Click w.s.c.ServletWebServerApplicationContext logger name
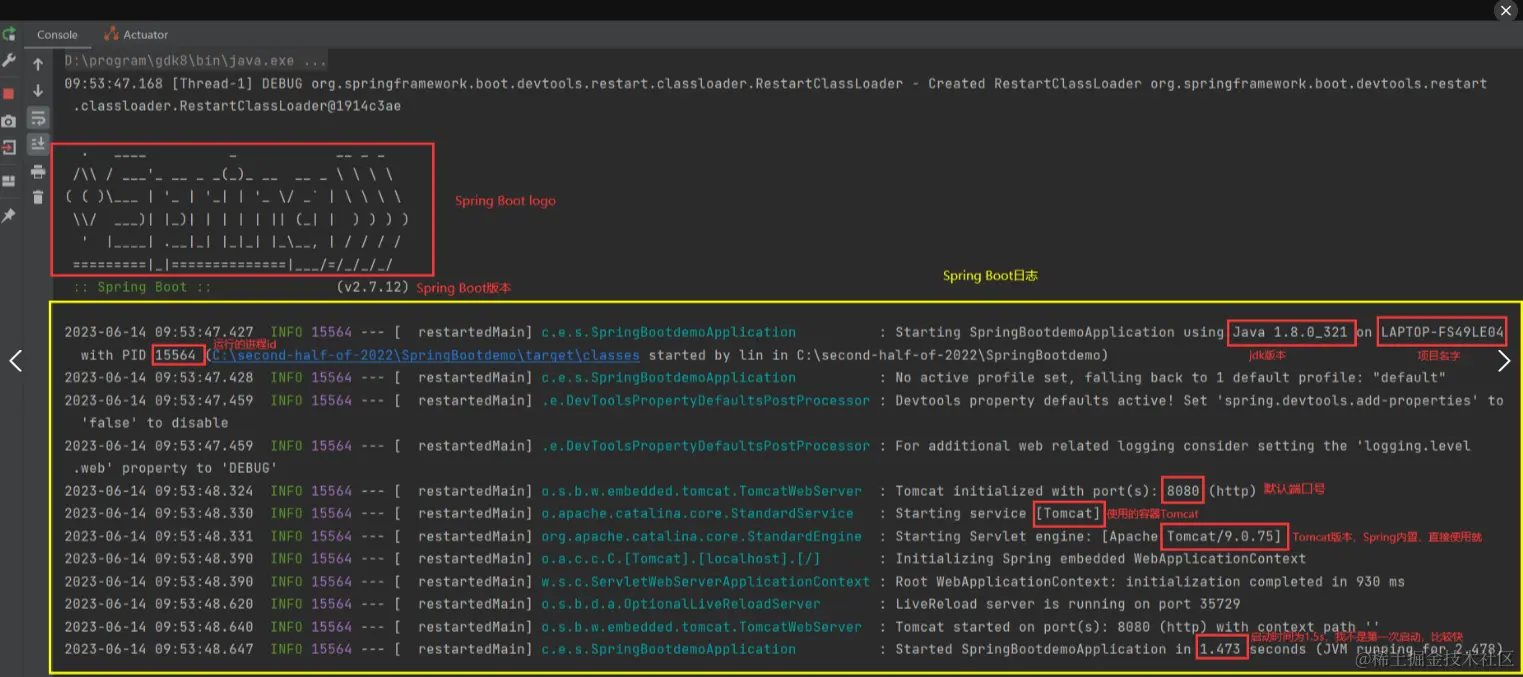 [706, 581]
